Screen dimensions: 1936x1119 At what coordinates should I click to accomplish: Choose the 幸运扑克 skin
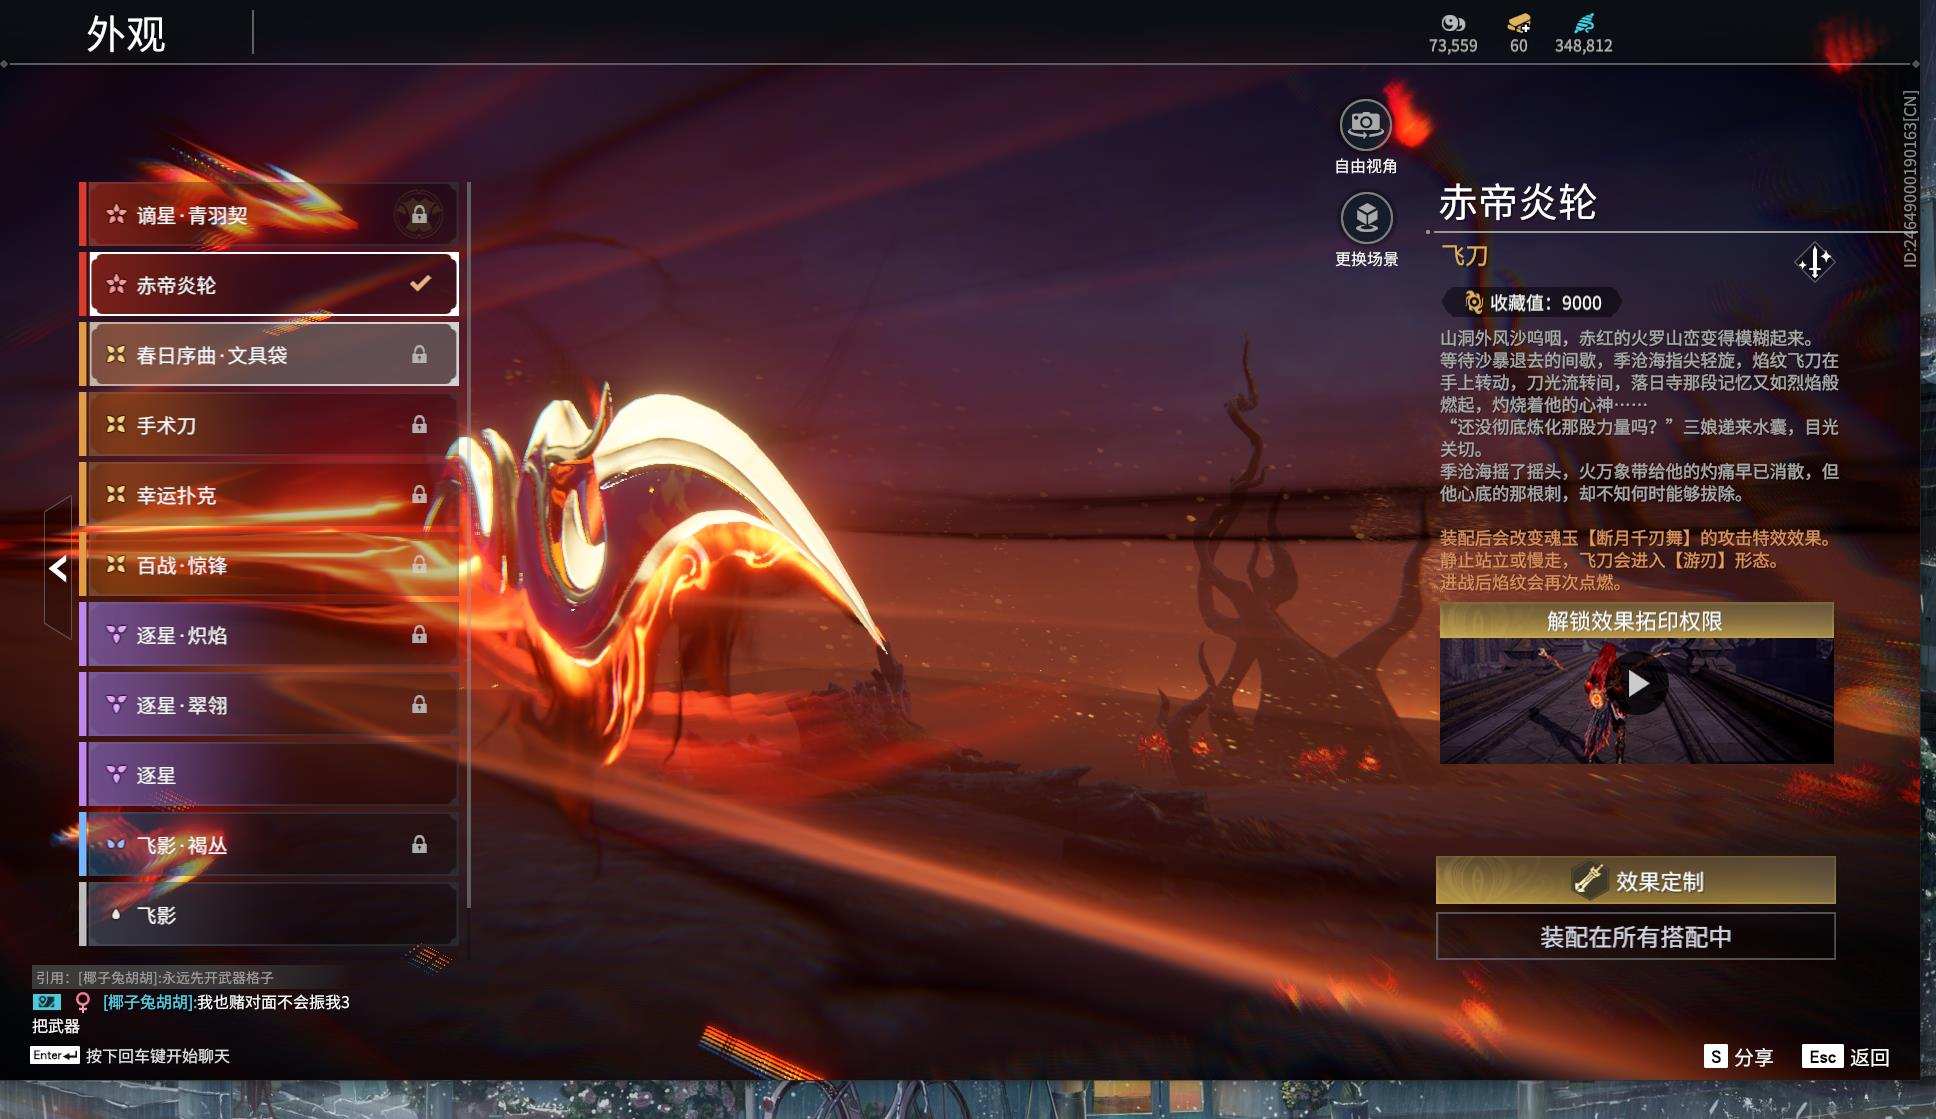269,494
